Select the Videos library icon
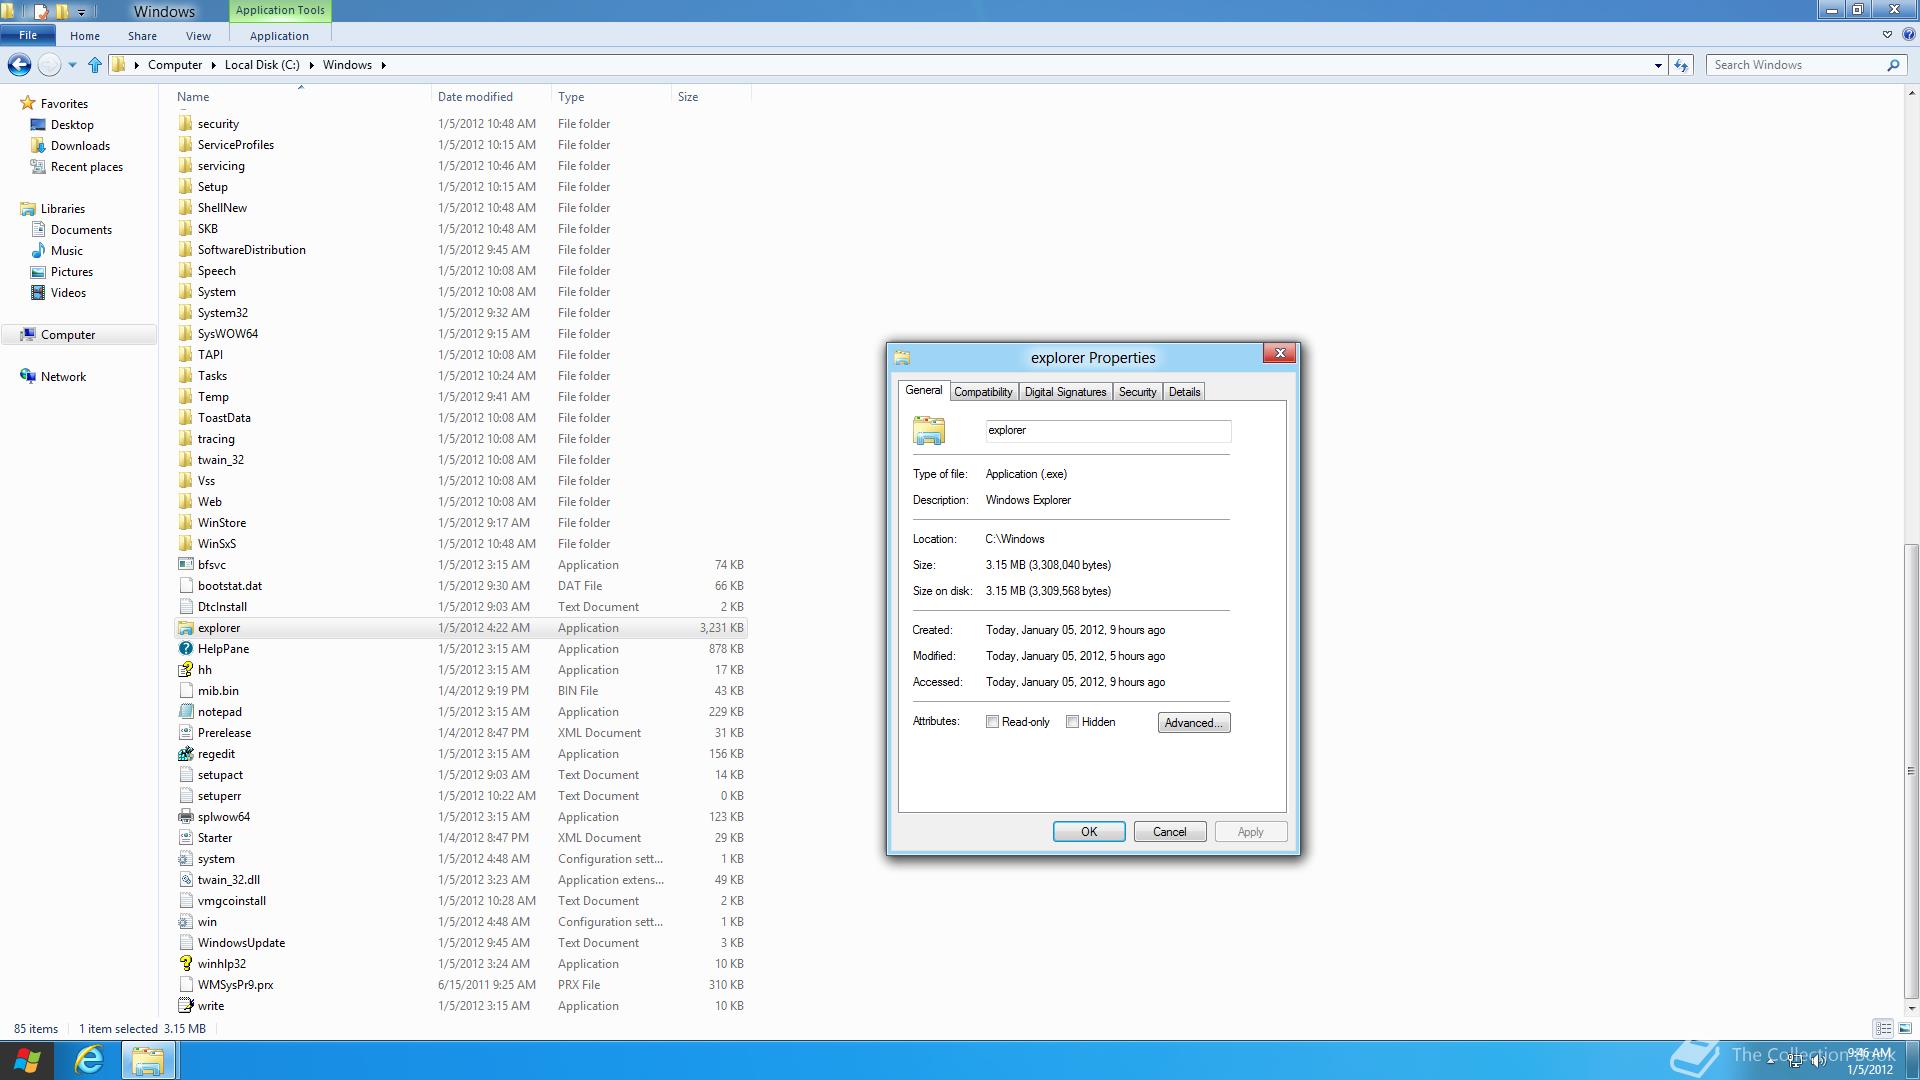 click(x=38, y=293)
